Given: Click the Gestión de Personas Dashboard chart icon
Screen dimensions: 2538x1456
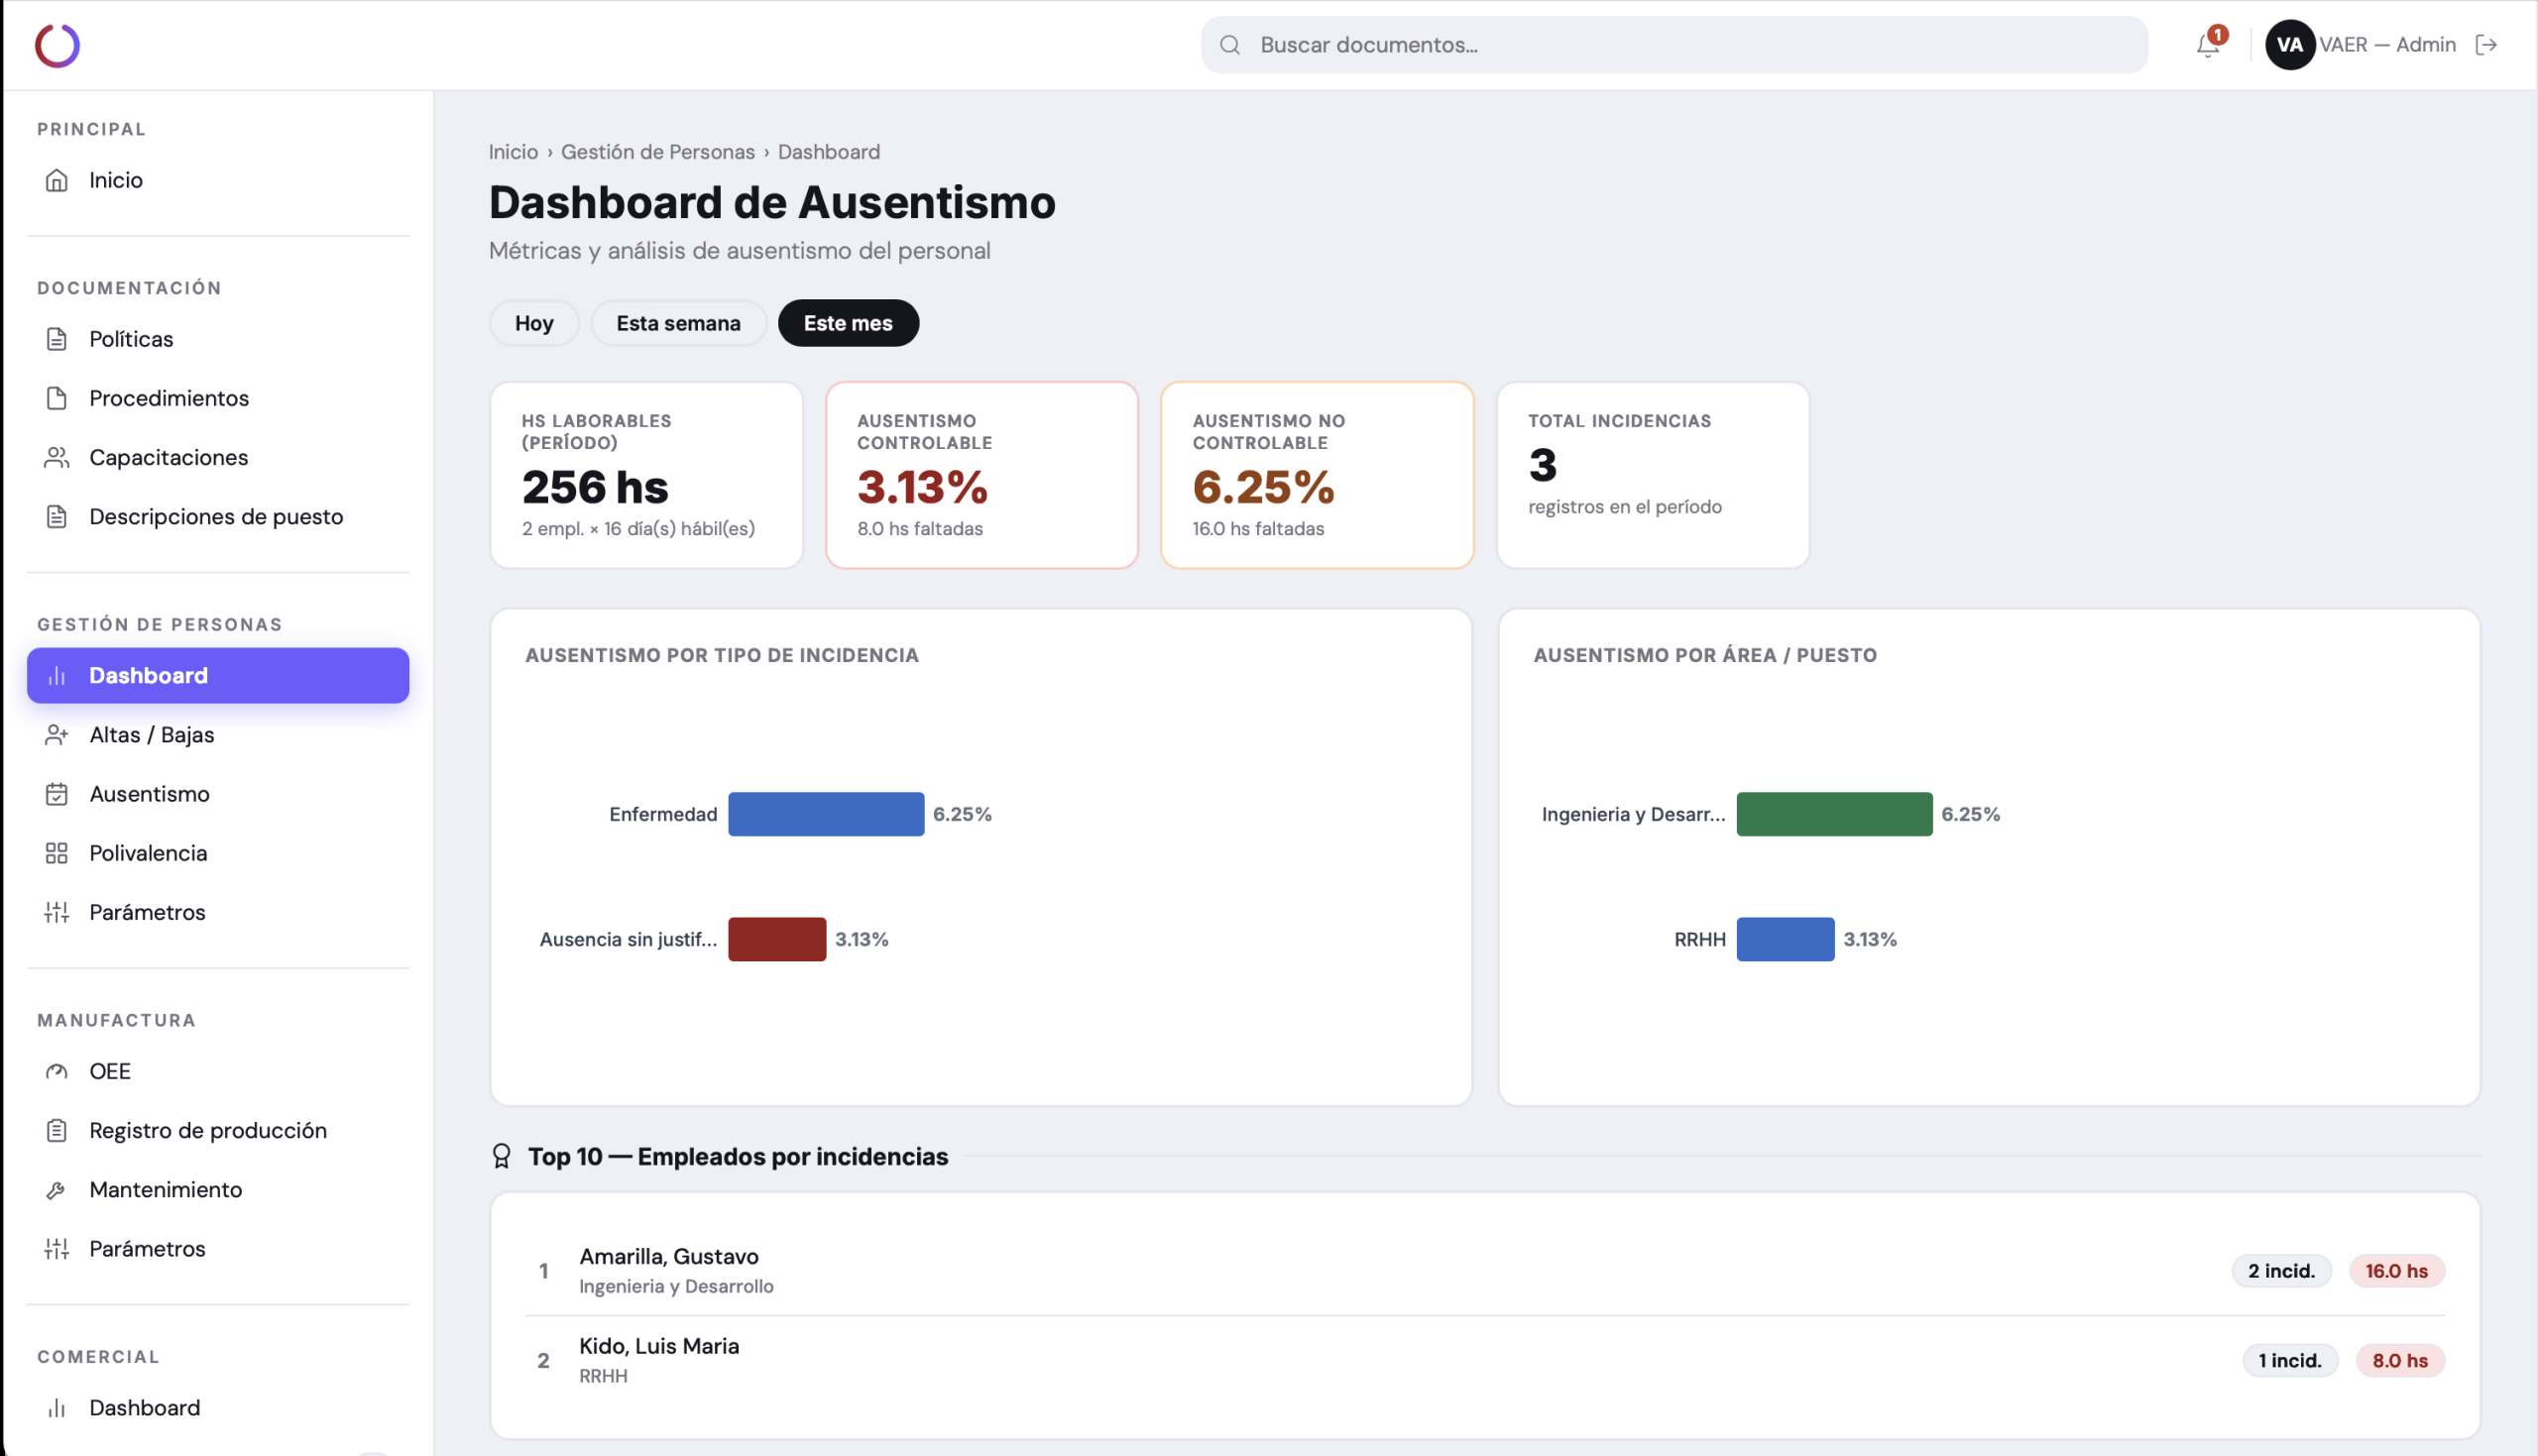Looking at the screenshot, I should click(57, 676).
